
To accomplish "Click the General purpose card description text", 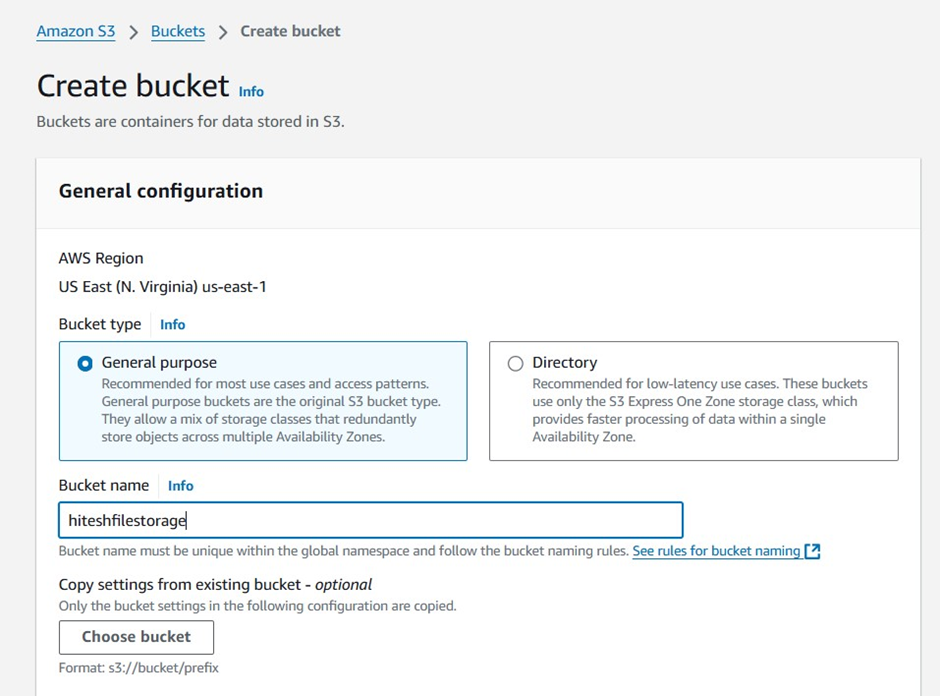I will (x=271, y=410).
